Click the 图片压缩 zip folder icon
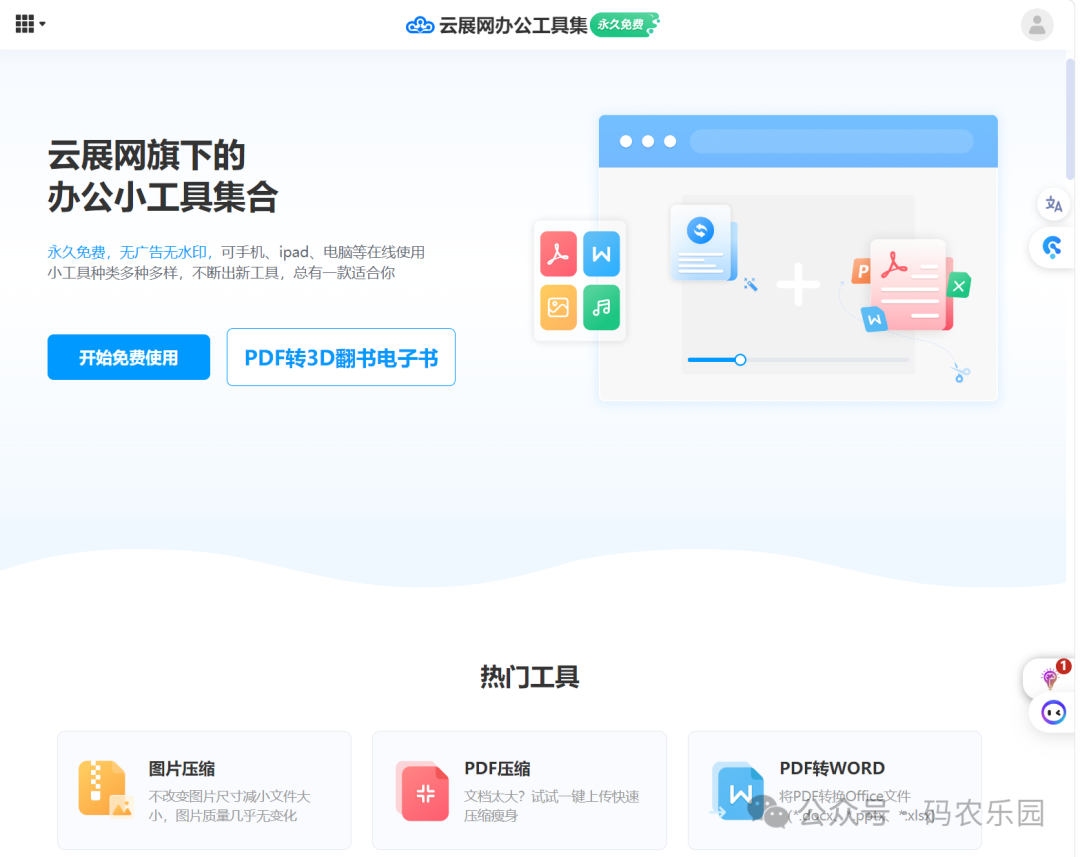 [x=105, y=789]
